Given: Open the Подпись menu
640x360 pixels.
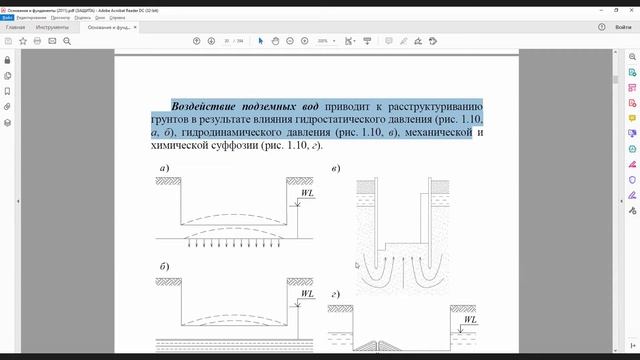Looking at the screenshot, I should click(82, 18).
